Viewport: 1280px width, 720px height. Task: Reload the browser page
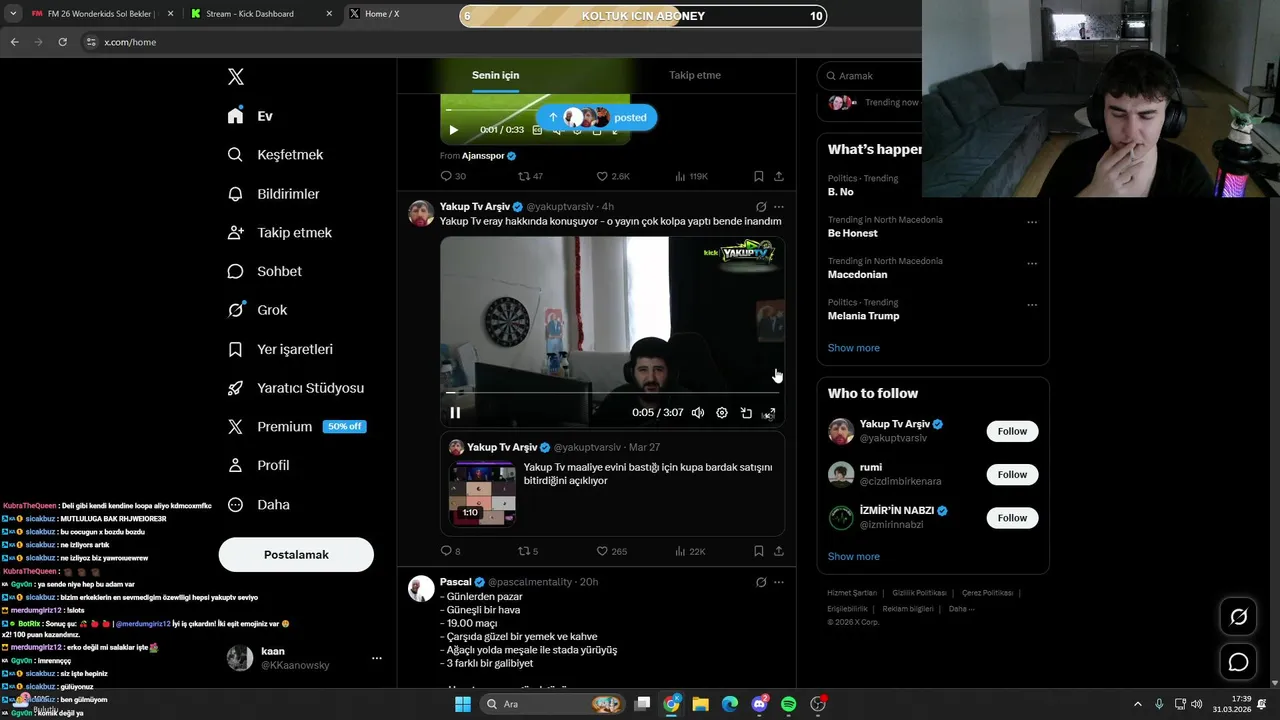[62, 42]
